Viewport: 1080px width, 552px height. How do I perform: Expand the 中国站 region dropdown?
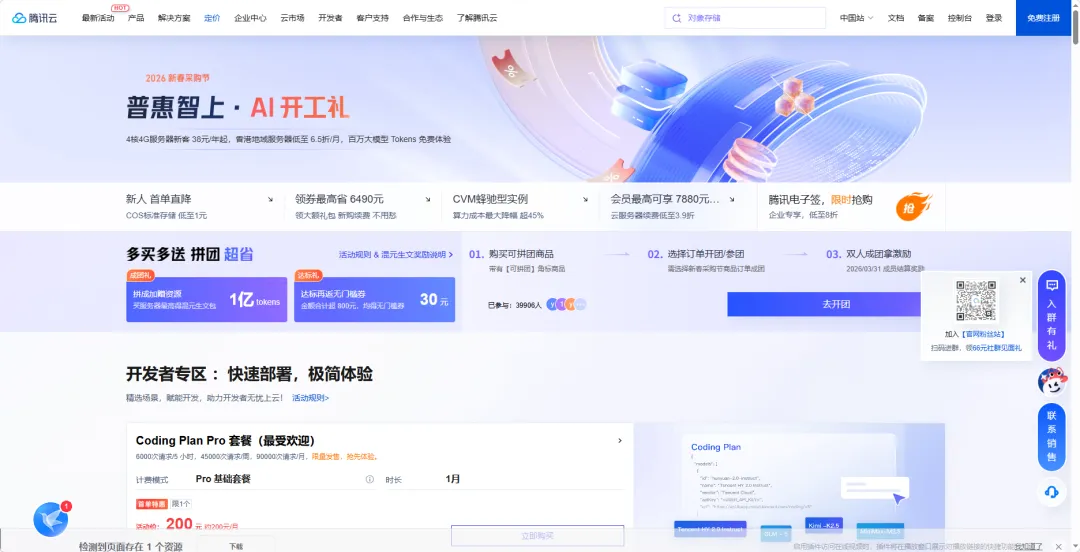point(856,18)
